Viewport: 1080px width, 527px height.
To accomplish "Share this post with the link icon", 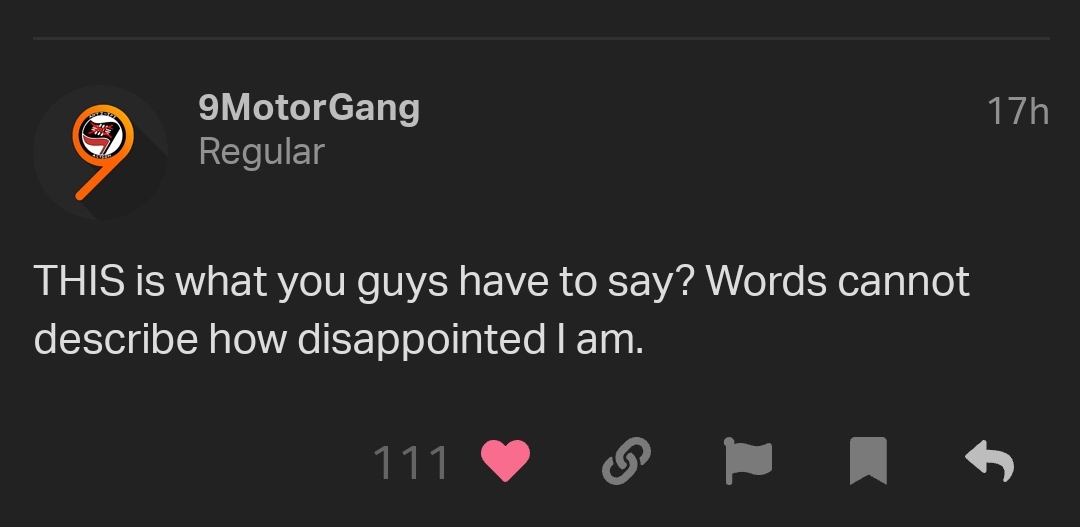I will (626, 461).
